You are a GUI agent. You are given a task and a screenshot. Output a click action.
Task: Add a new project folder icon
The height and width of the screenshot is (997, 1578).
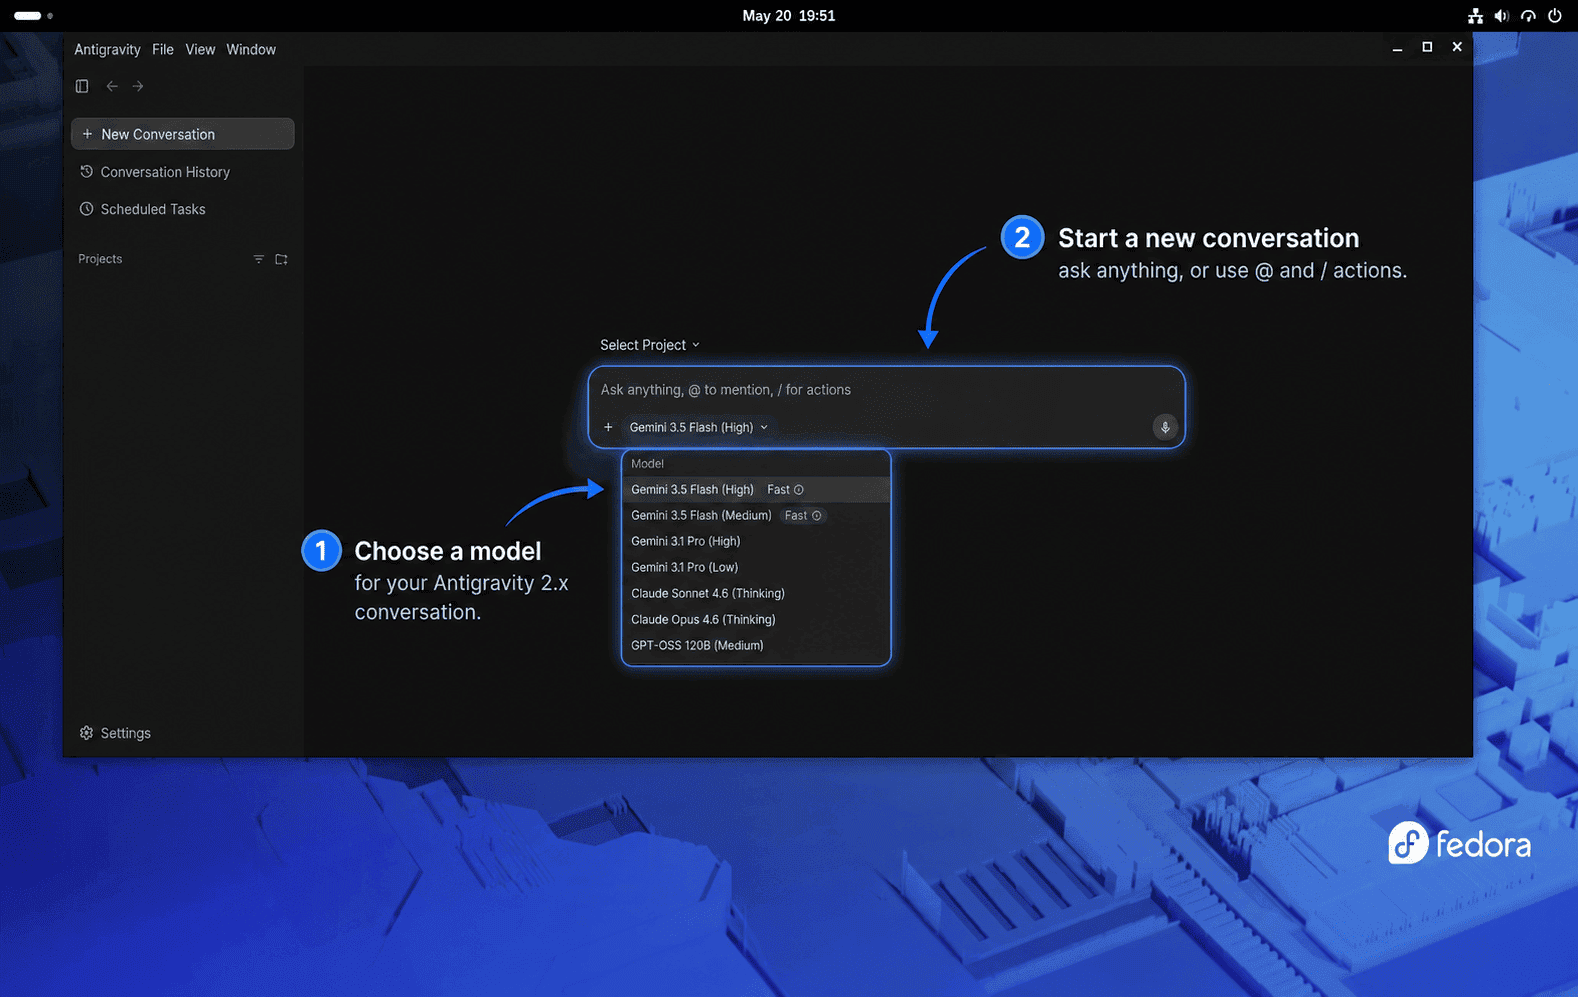point(281,259)
